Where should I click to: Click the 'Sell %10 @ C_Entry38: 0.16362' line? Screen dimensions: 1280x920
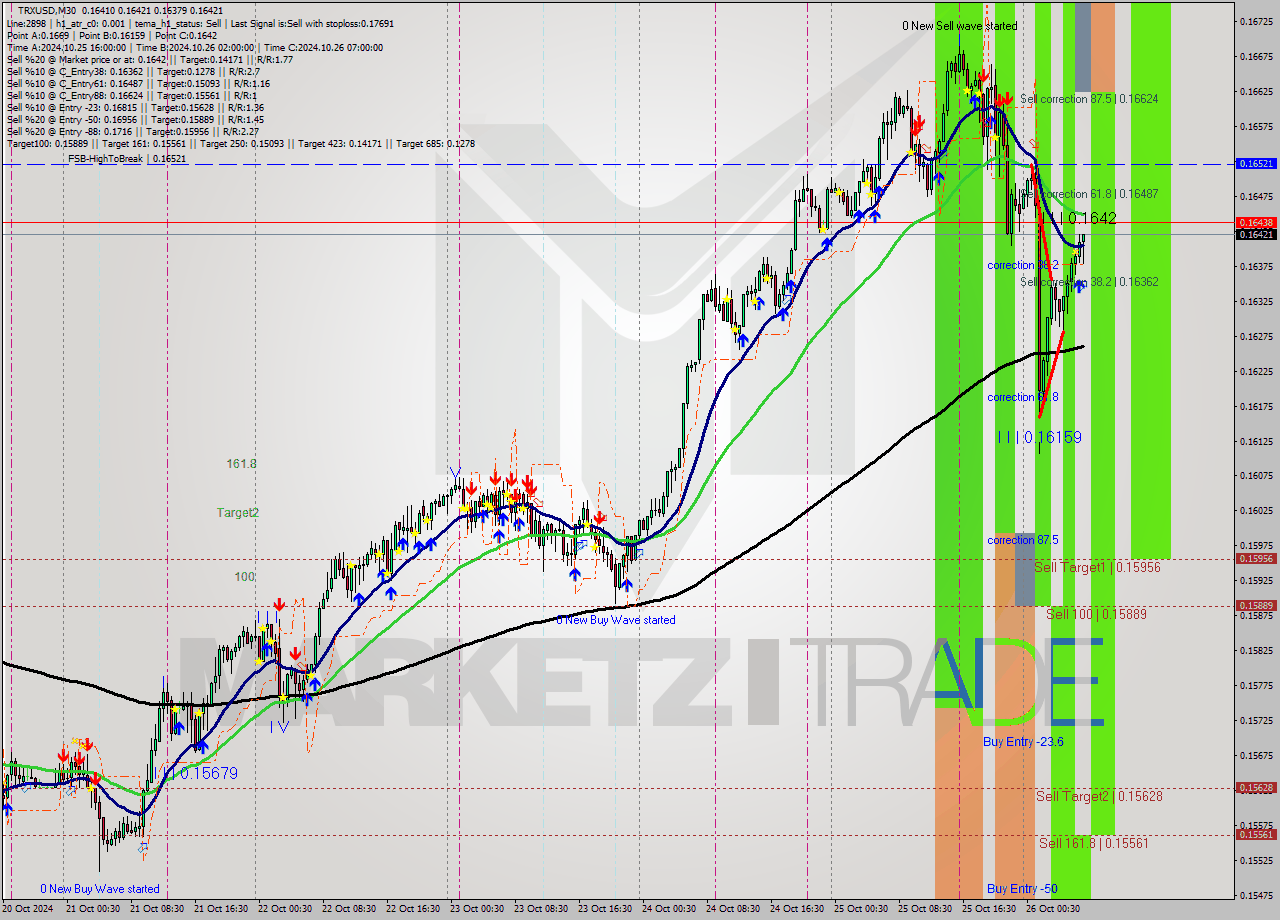coord(134,71)
